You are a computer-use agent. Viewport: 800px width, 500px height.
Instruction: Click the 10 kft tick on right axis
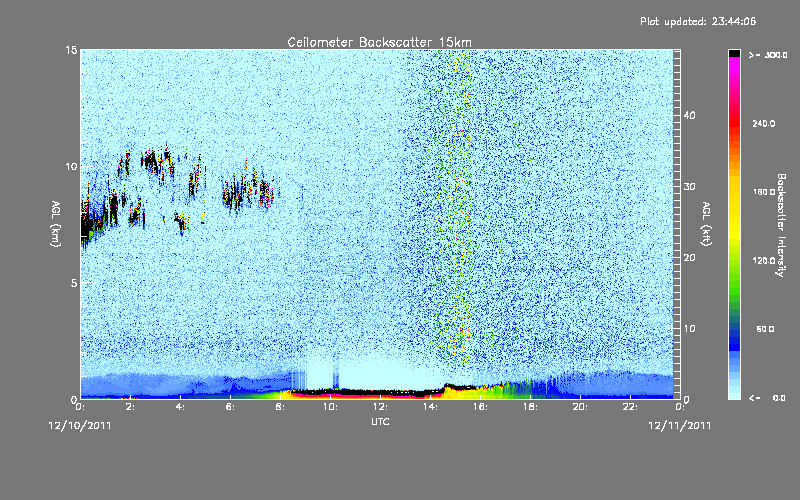click(x=689, y=329)
